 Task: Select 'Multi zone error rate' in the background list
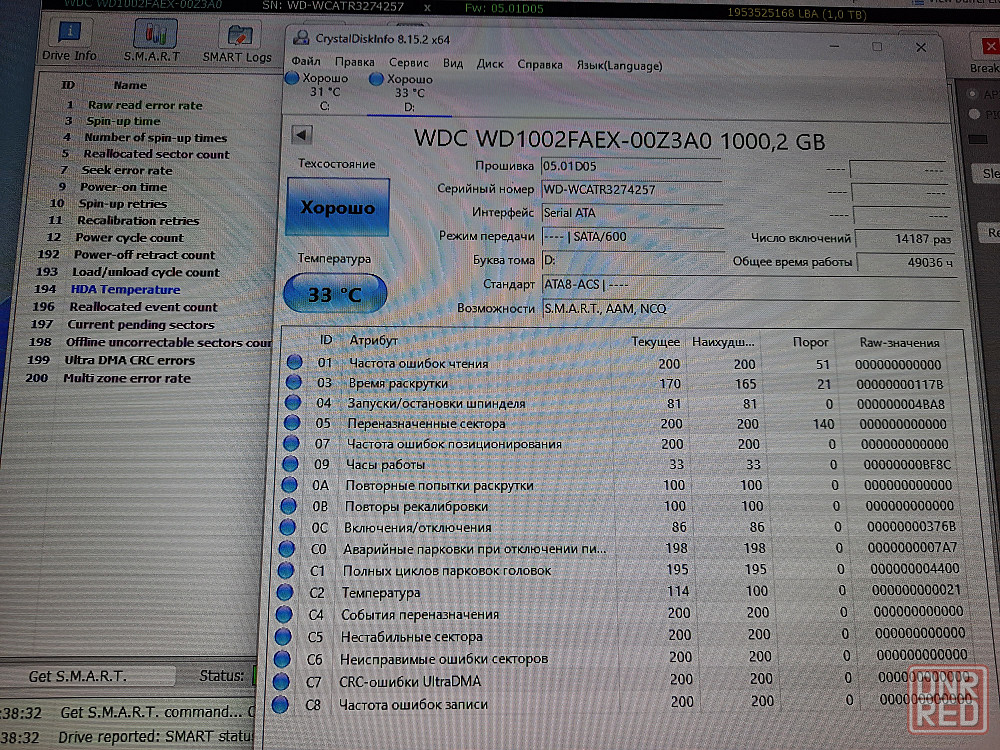(126, 378)
